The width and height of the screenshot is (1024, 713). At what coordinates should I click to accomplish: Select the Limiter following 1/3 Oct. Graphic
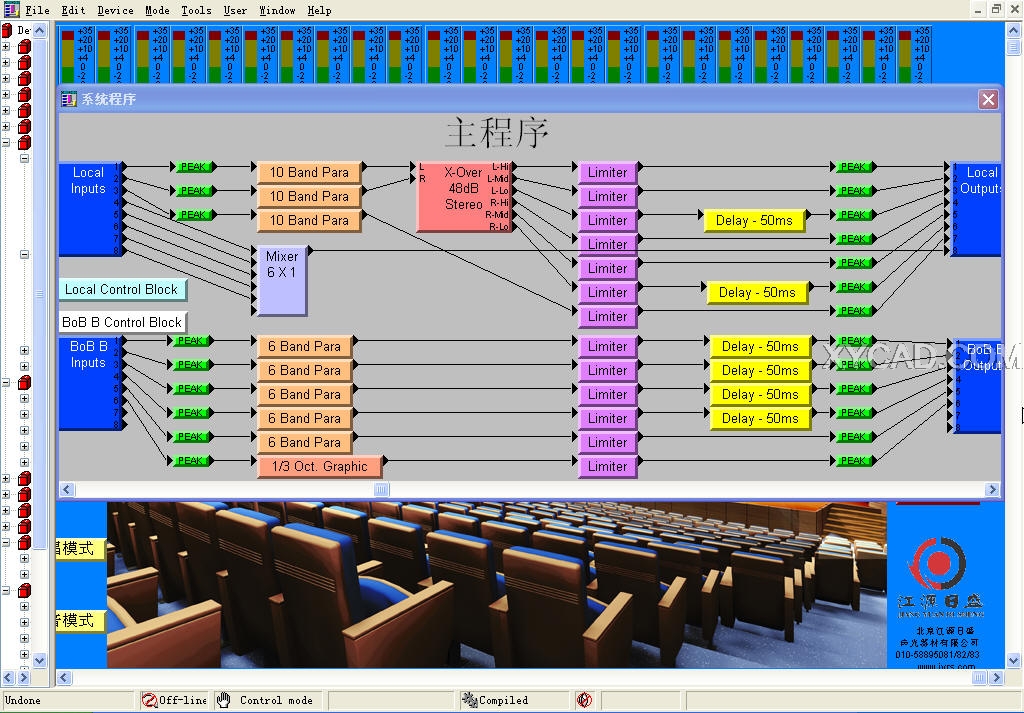click(x=607, y=466)
